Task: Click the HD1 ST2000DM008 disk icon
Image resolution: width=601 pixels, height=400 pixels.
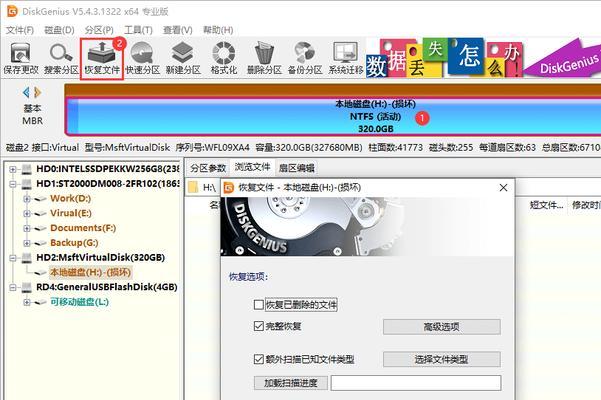Action: [x=26, y=184]
